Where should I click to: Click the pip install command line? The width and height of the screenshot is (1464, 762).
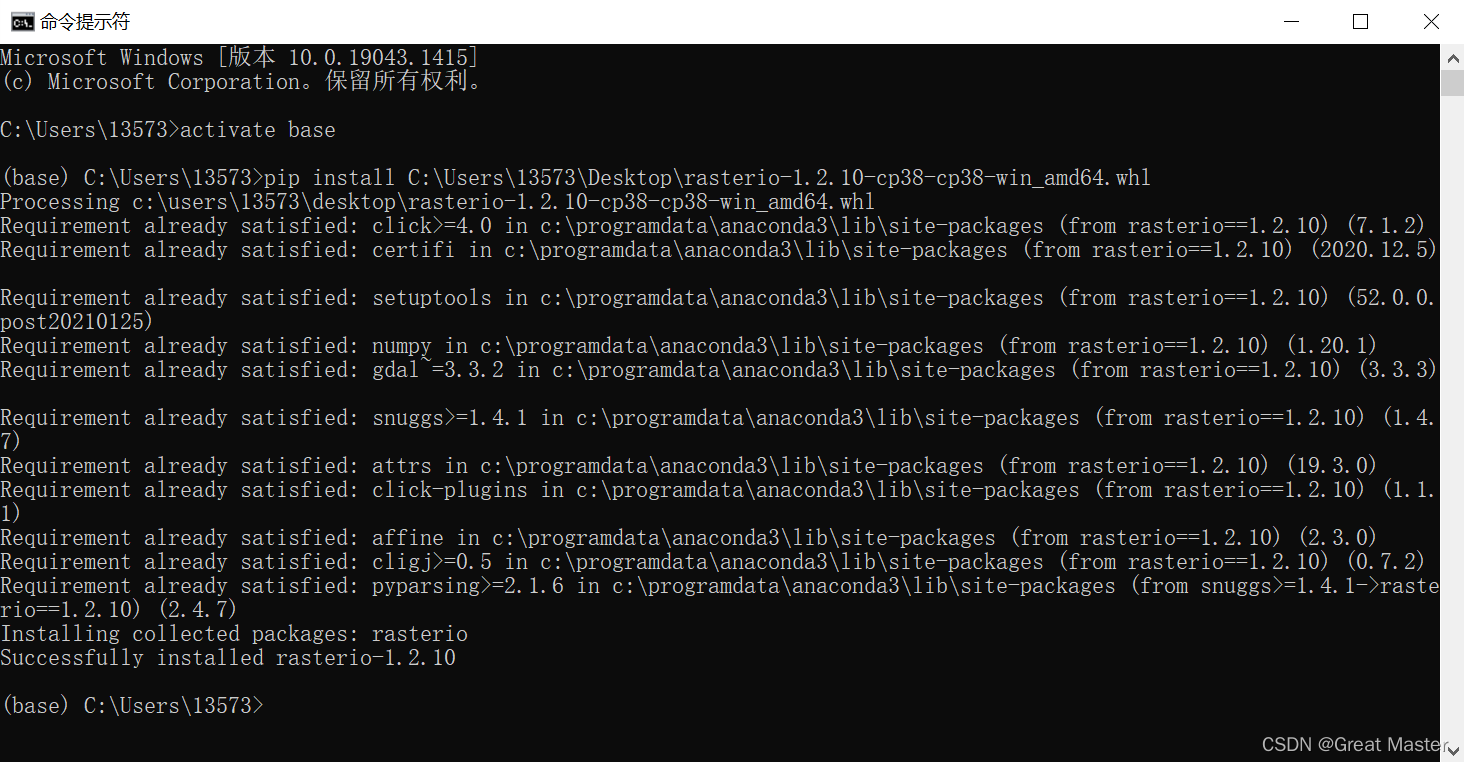click(570, 177)
